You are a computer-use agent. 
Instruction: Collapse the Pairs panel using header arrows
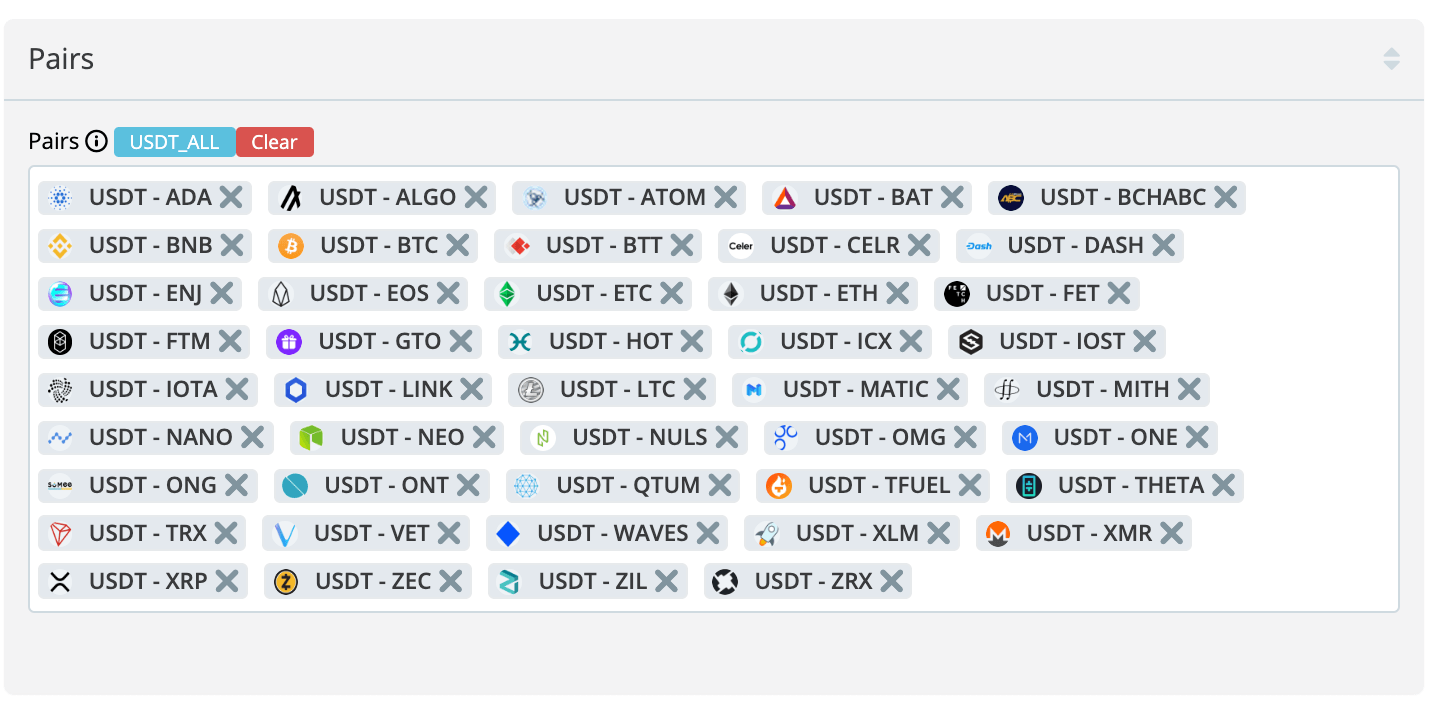click(x=1391, y=59)
